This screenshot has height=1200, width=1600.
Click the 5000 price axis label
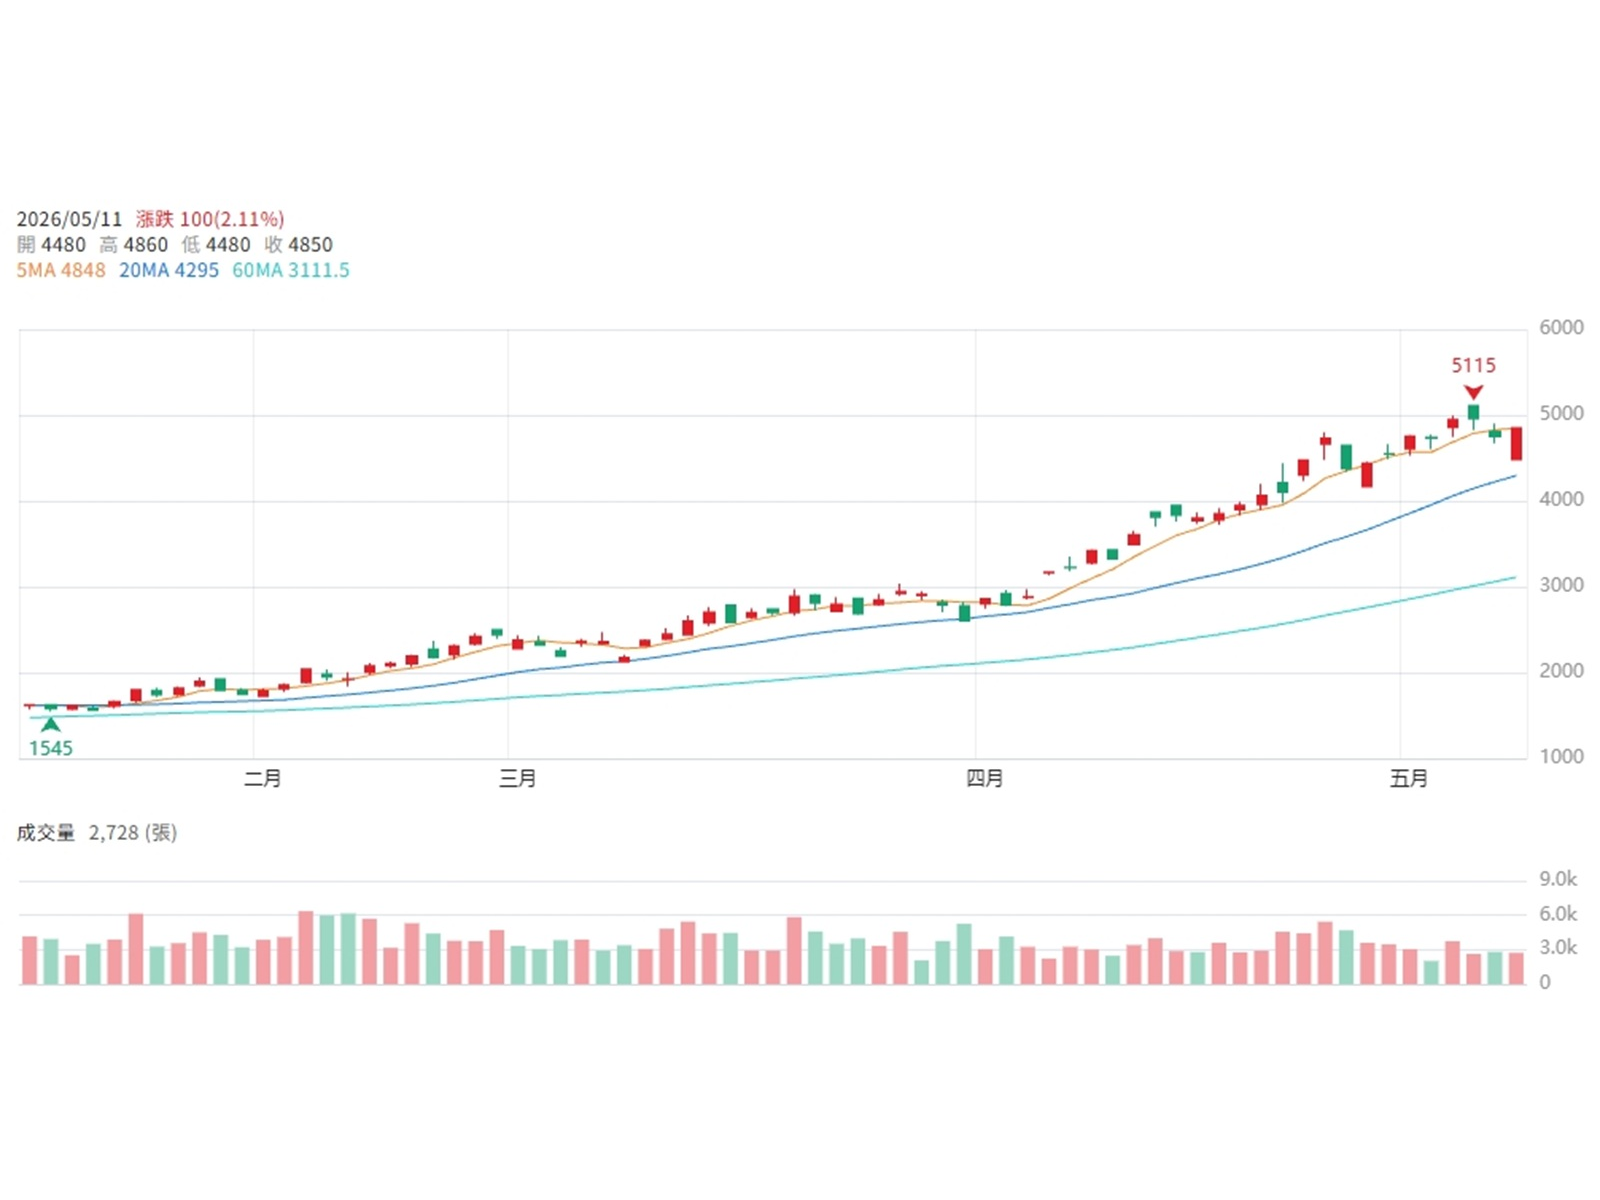point(1562,413)
